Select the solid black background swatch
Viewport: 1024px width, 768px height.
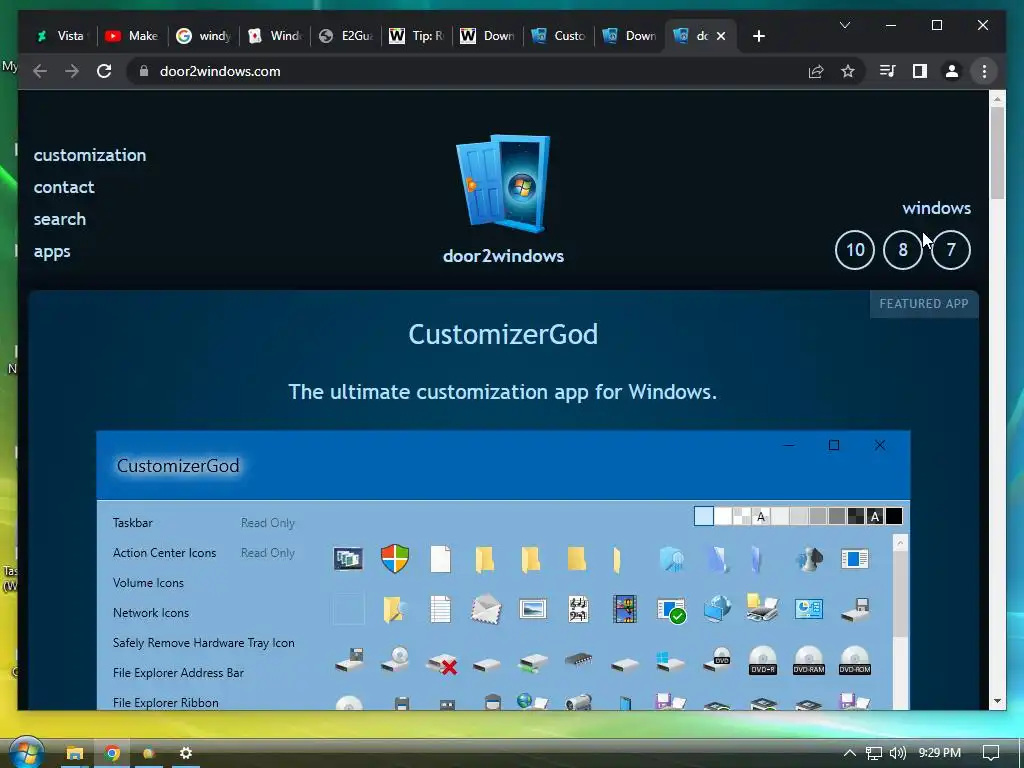894,516
